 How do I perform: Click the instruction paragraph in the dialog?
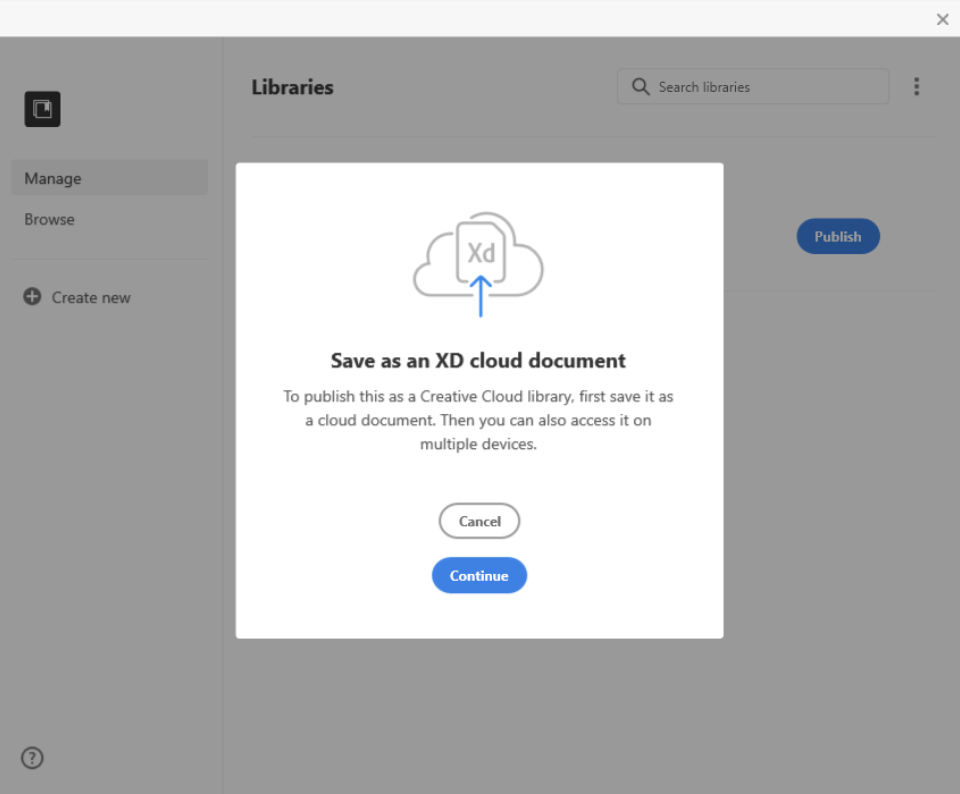[478, 420]
